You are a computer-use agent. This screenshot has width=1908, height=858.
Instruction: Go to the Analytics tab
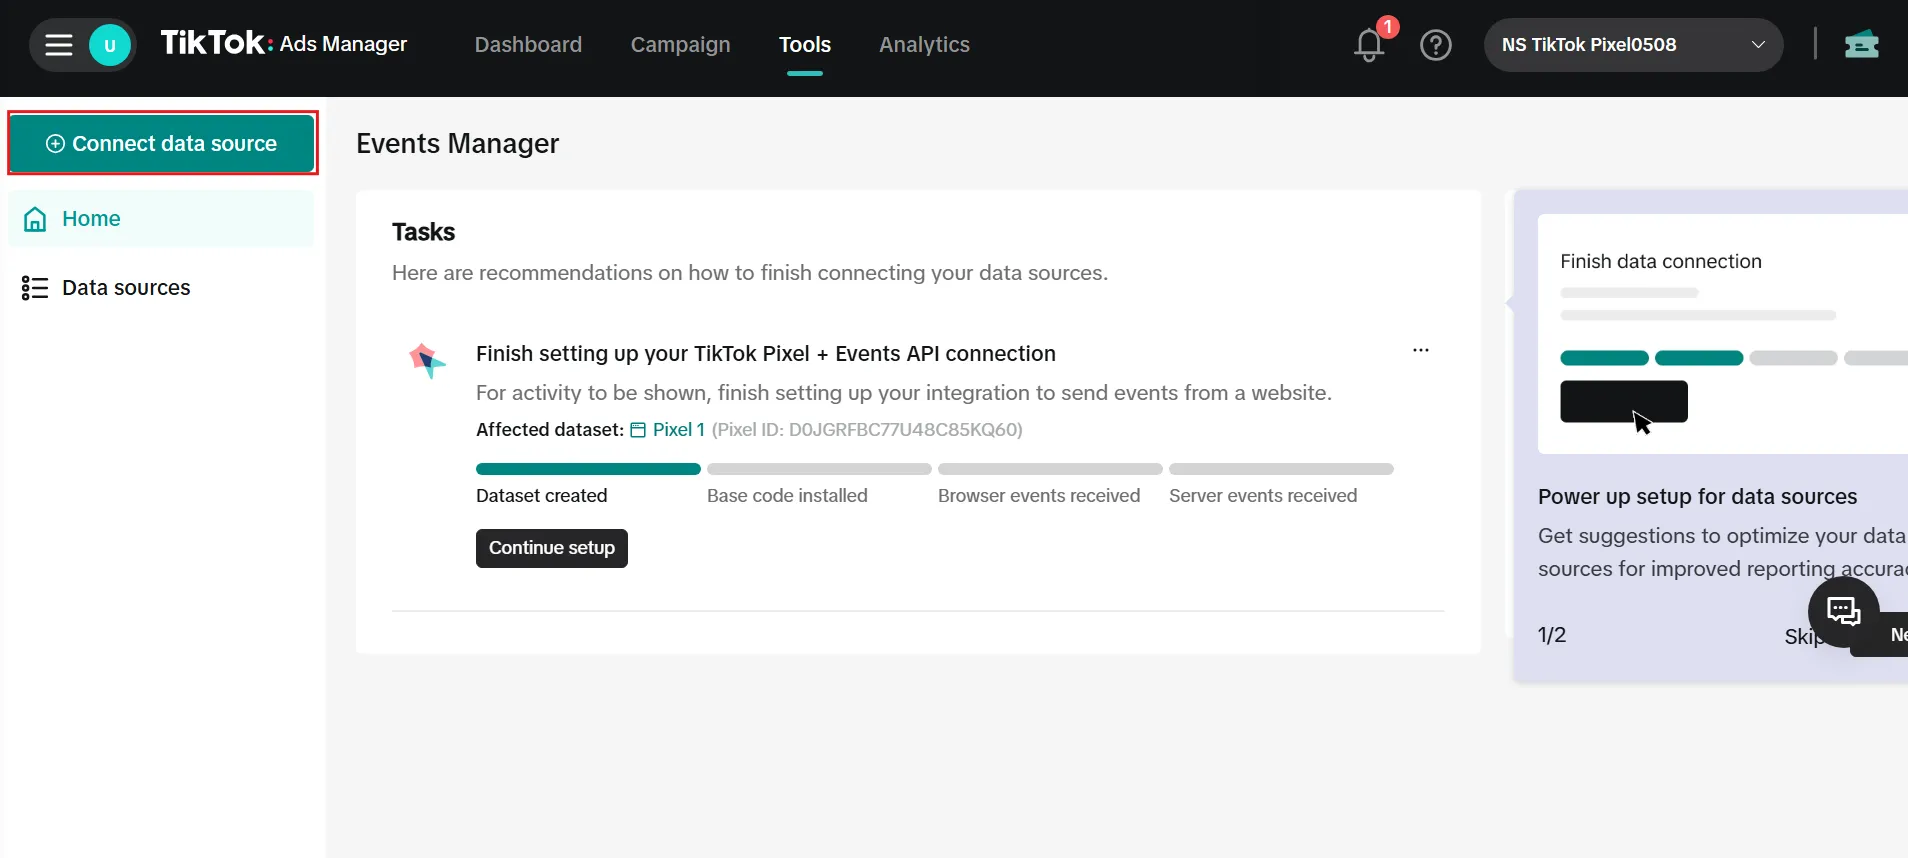pyautogui.click(x=924, y=45)
